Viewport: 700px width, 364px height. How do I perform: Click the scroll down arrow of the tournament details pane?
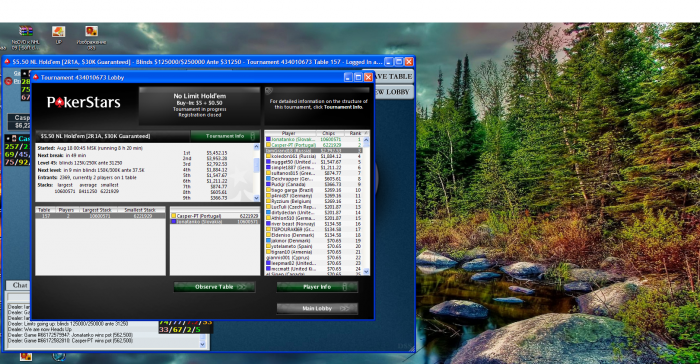(x=256, y=198)
